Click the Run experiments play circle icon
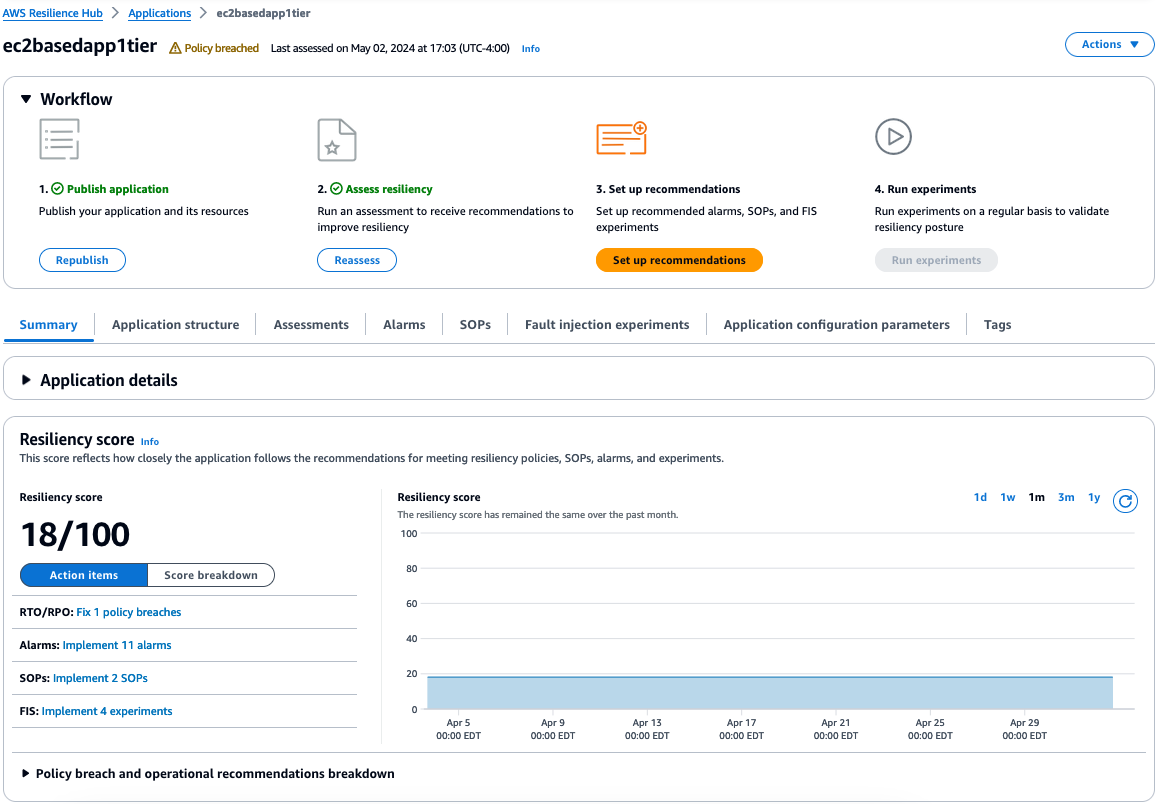 [x=893, y=137]
